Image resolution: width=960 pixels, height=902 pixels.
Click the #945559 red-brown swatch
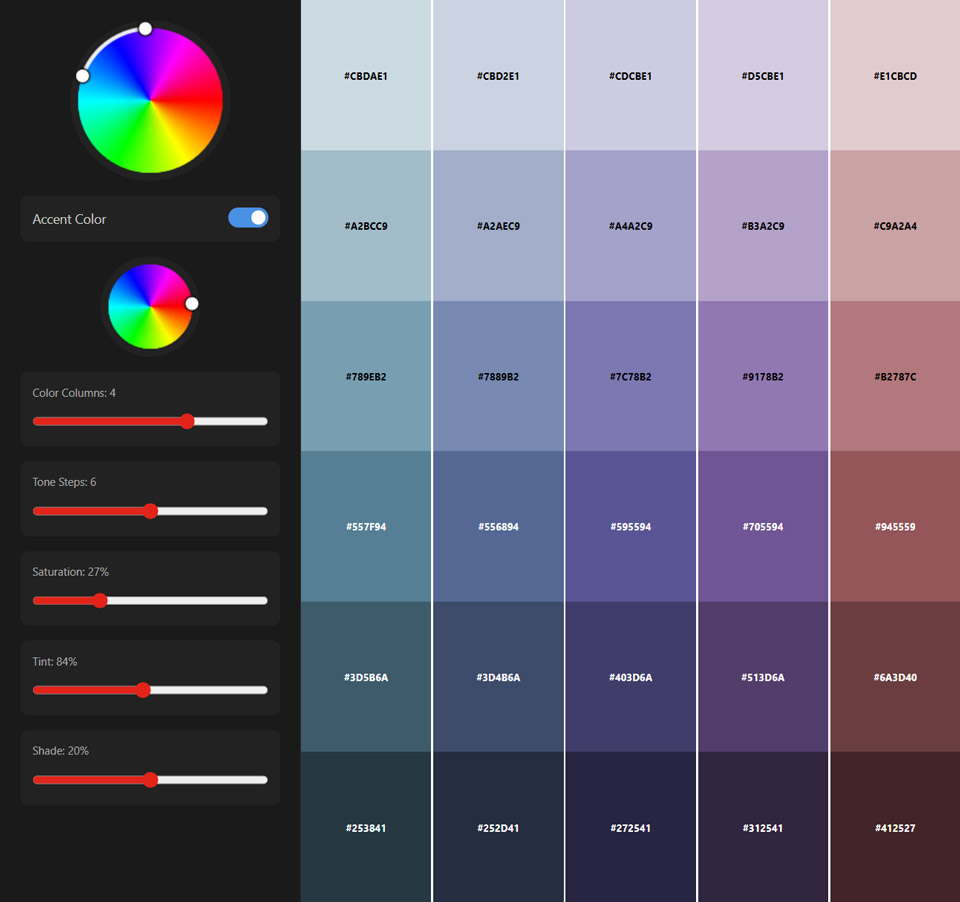click(x=895, y=527)
